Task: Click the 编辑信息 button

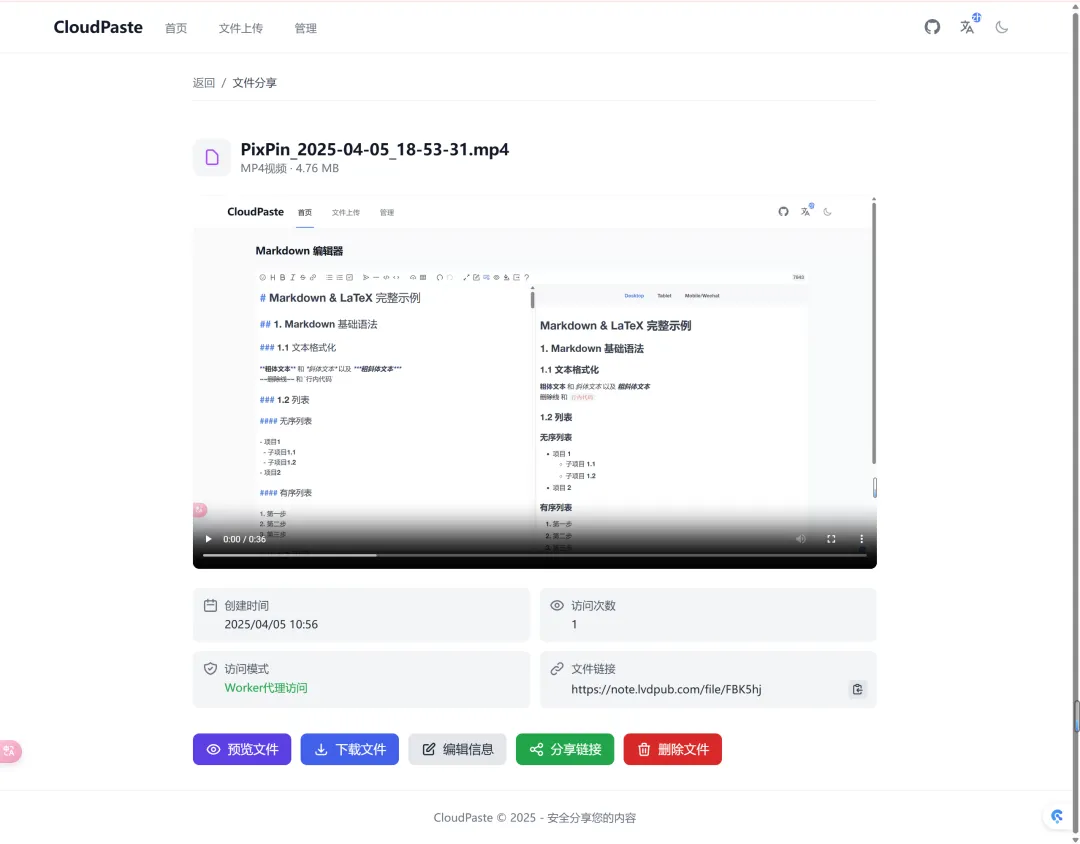Action: (457, 749)
